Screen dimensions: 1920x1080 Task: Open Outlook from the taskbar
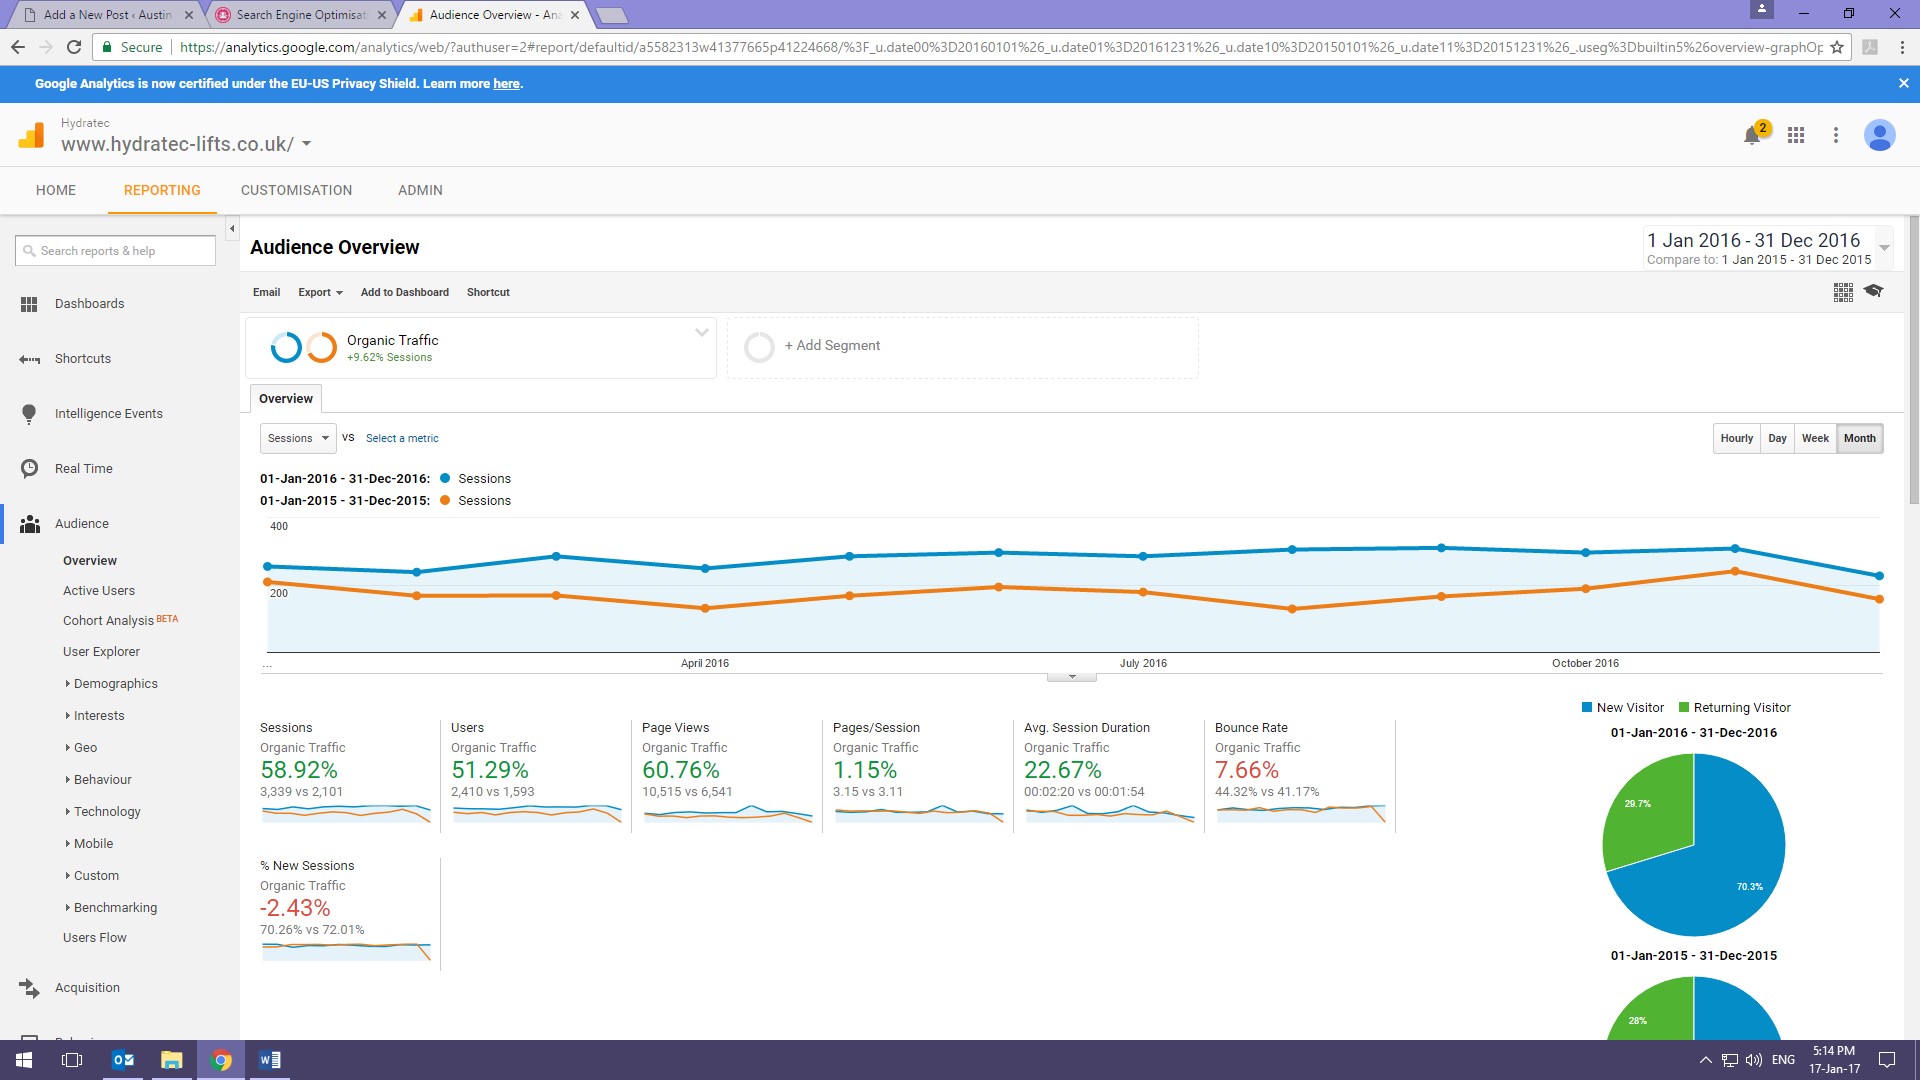(123, 1060)
